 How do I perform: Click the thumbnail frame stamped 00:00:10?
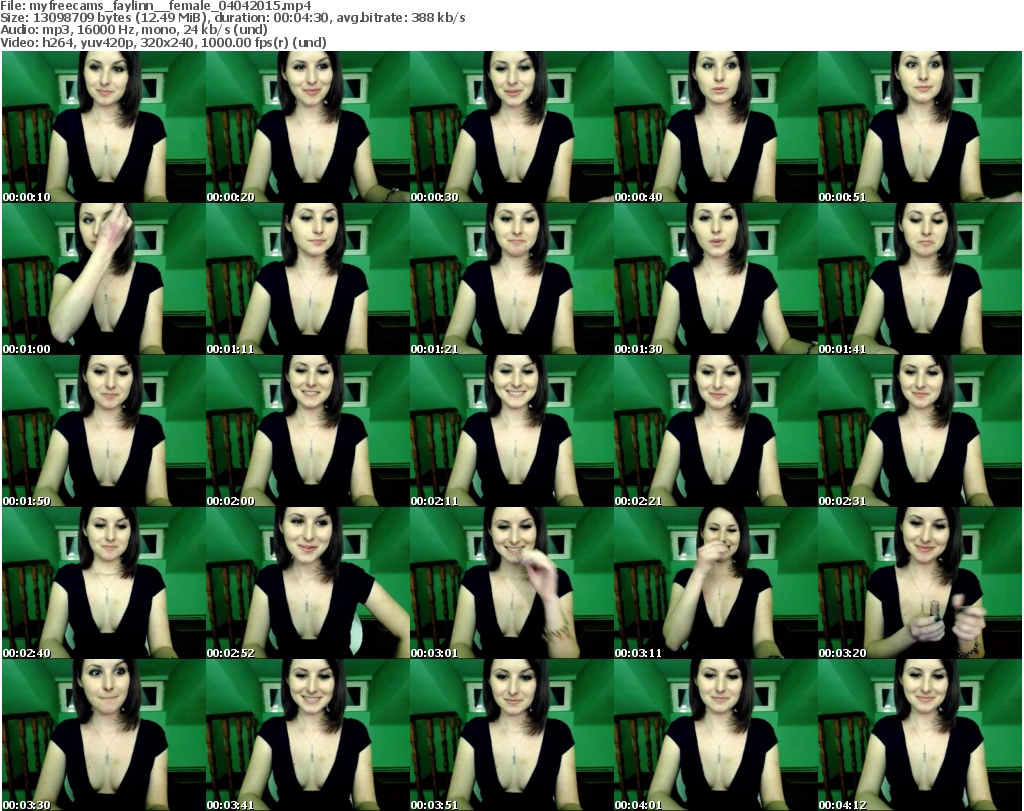tap(103, 127)
